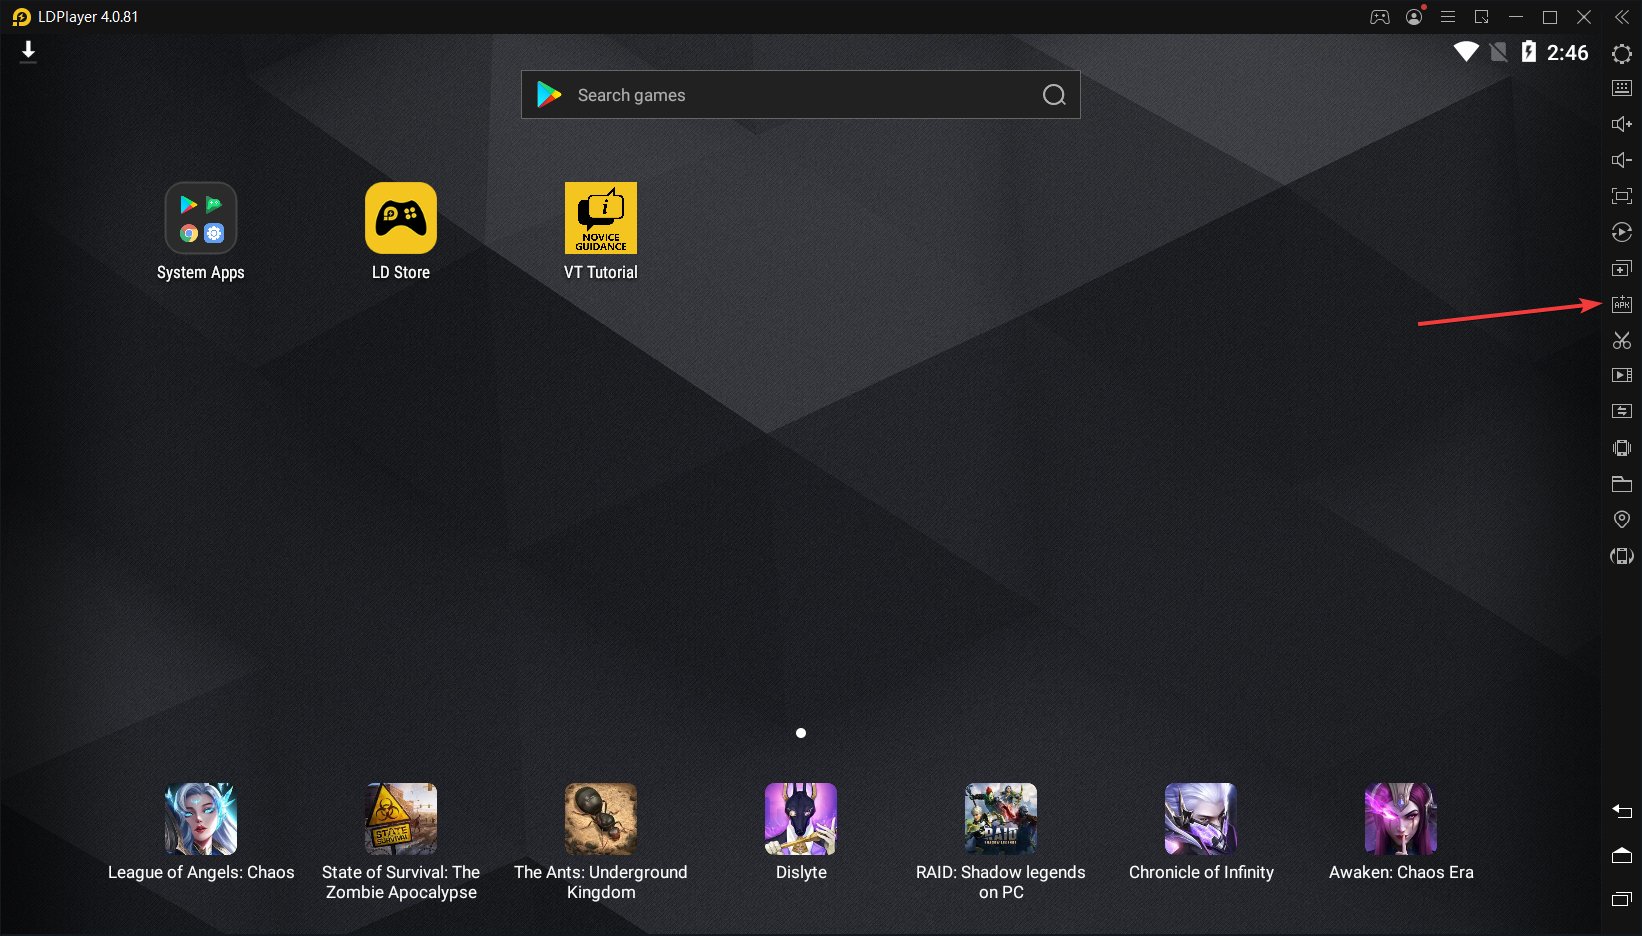Viewport: 1642px width, 936px height.
Task: Close the LDPlayer window
Action: [1584, 17]
